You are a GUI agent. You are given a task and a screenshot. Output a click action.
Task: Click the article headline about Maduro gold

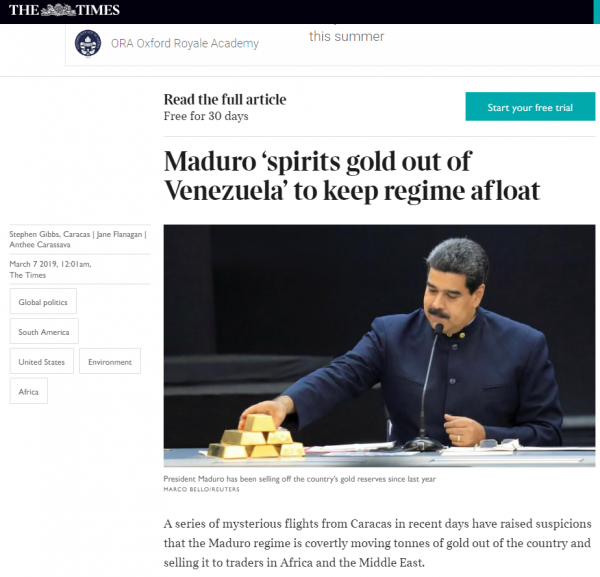click(352, 176)
